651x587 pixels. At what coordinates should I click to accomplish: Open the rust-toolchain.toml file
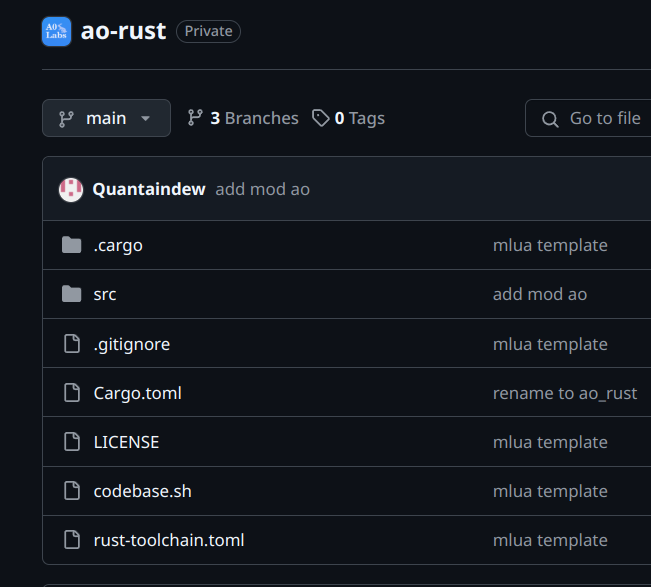point(169,540)
